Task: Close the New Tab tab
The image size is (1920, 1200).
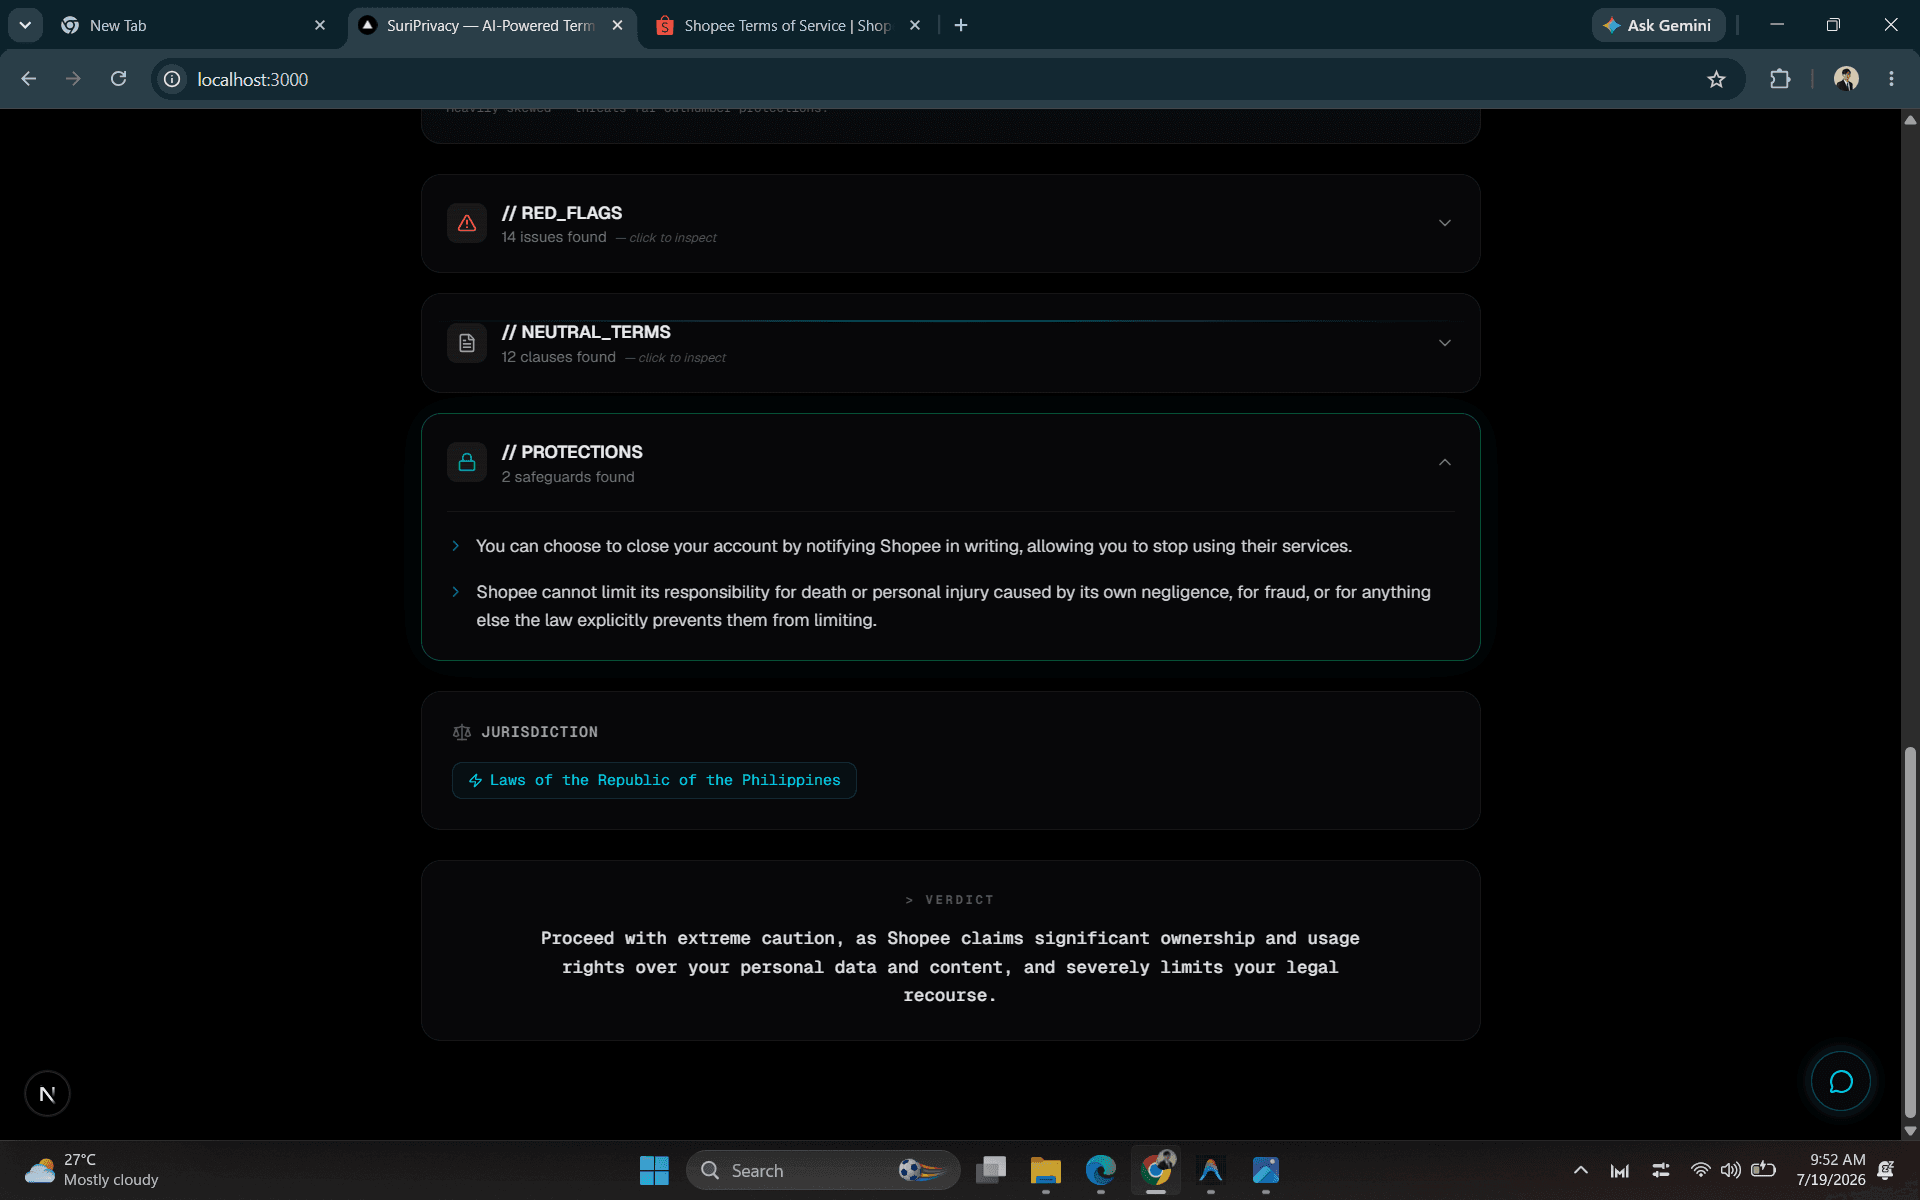Action: (x=320, y=25)
